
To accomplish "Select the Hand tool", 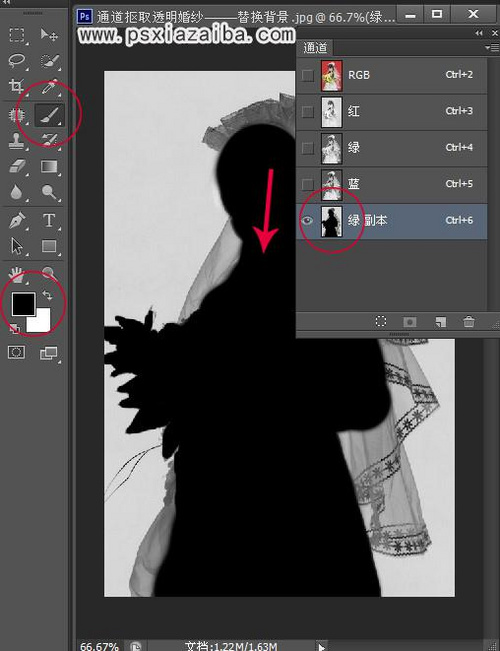I will [17, 274].
